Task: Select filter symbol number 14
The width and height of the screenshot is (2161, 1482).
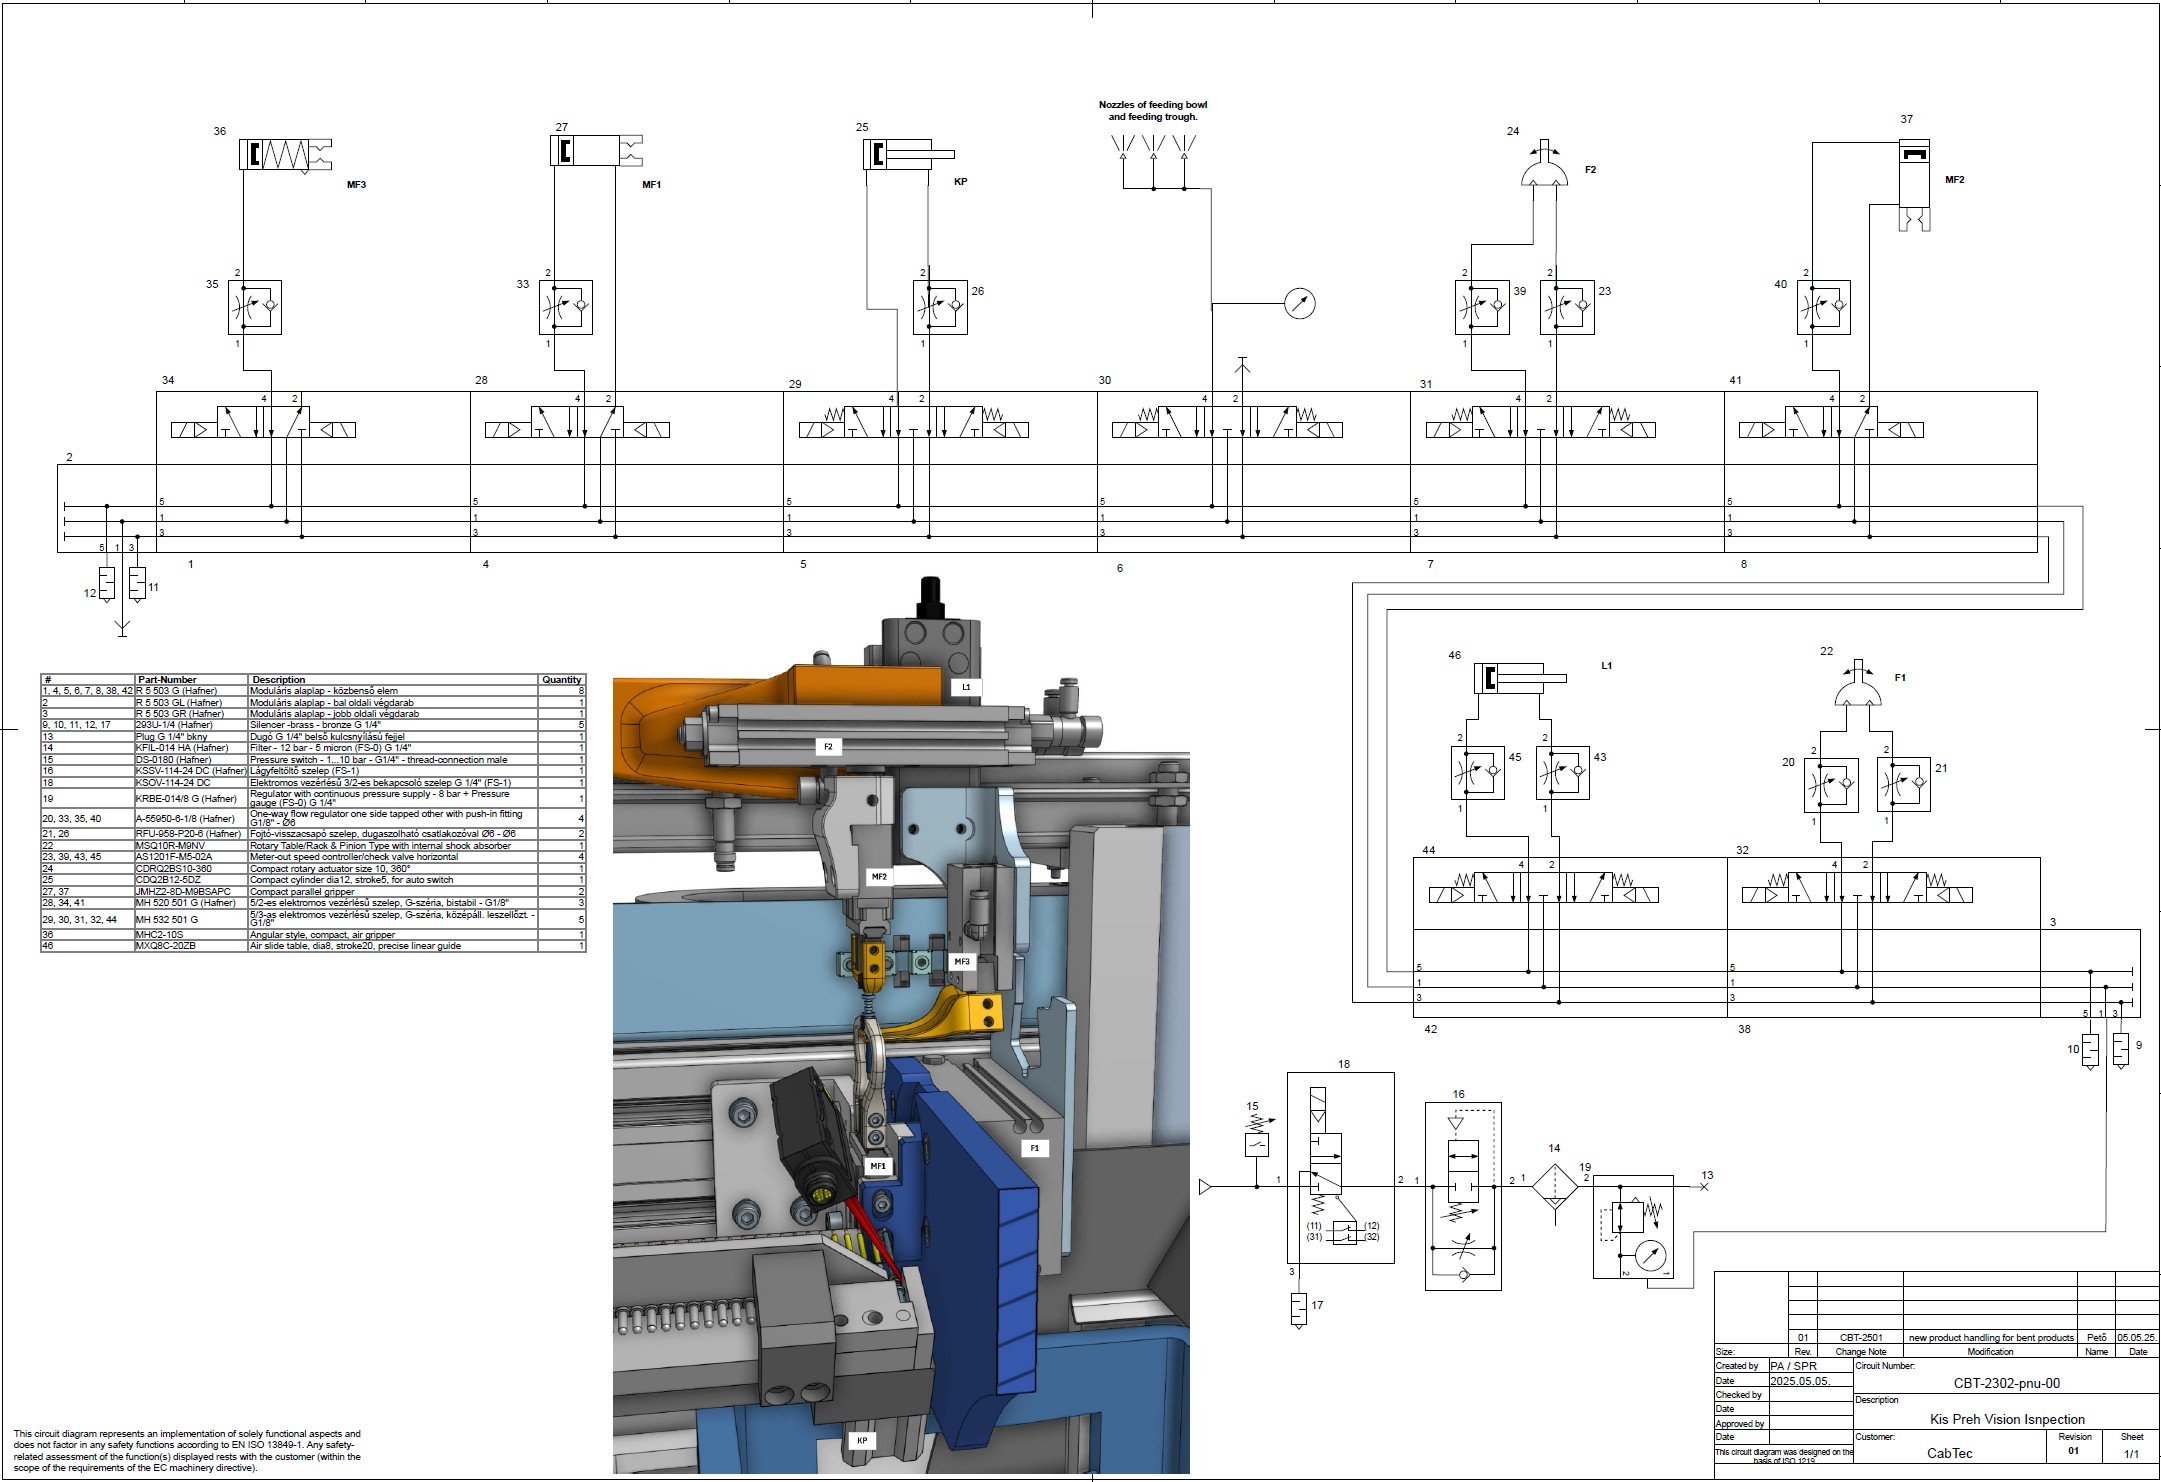Action: [1554, 1186]
